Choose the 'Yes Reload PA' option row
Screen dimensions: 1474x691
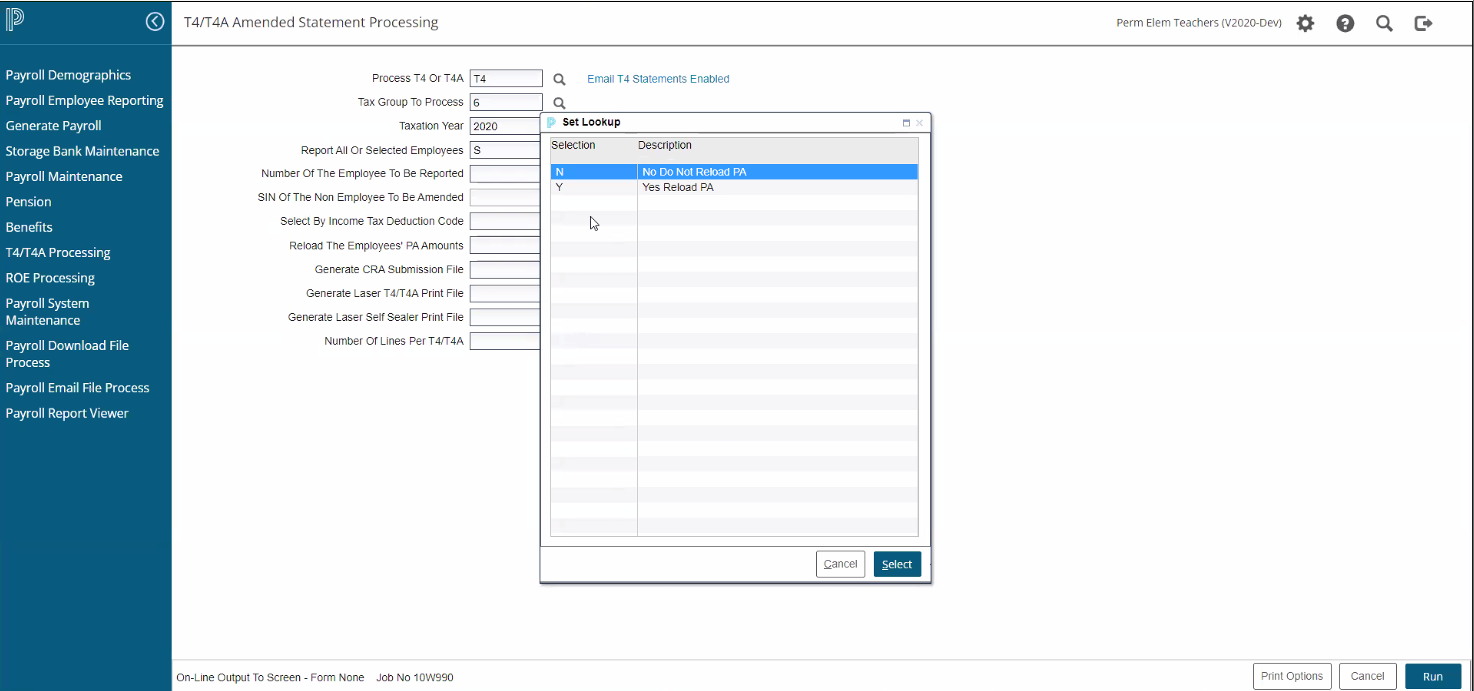point(733,187)
